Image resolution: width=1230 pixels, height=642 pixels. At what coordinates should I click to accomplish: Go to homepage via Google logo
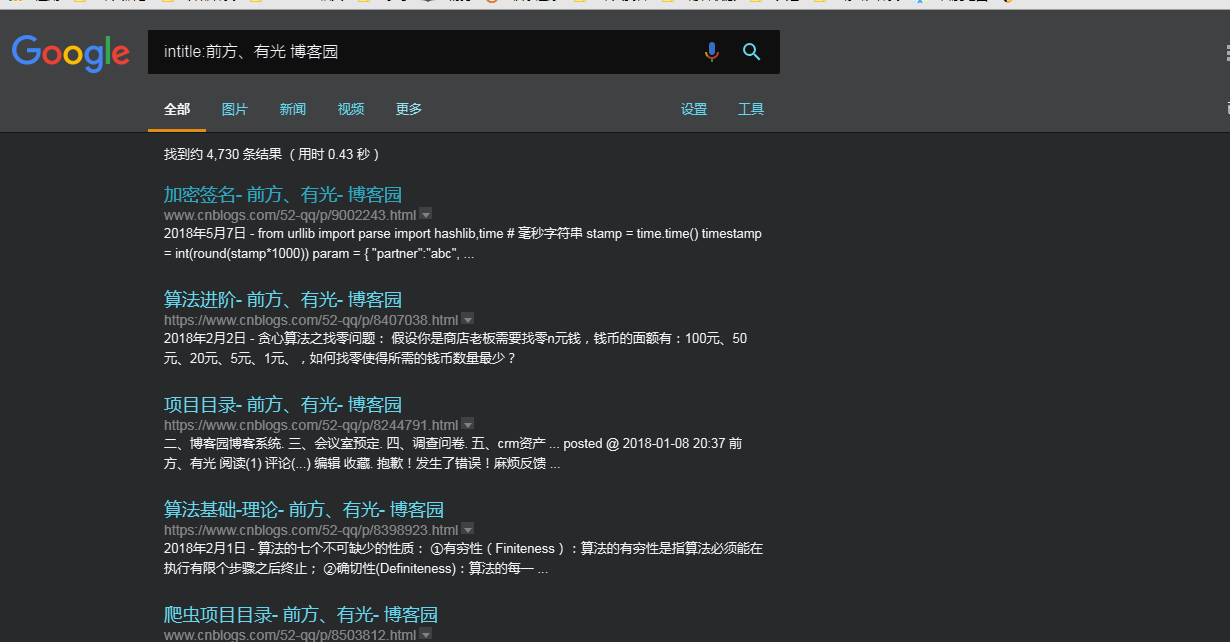pyautogui.click(x=71, y=53)
